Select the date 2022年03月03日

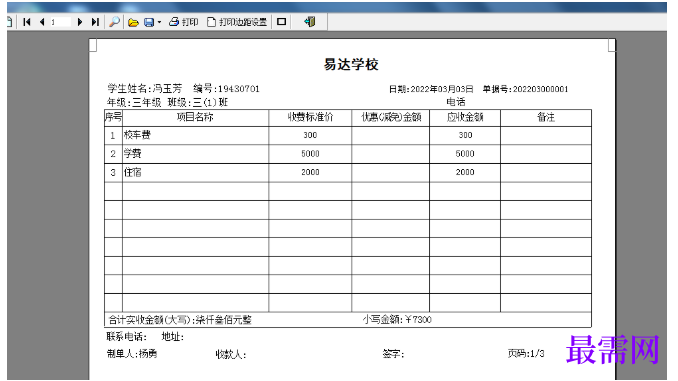[441, 89]
